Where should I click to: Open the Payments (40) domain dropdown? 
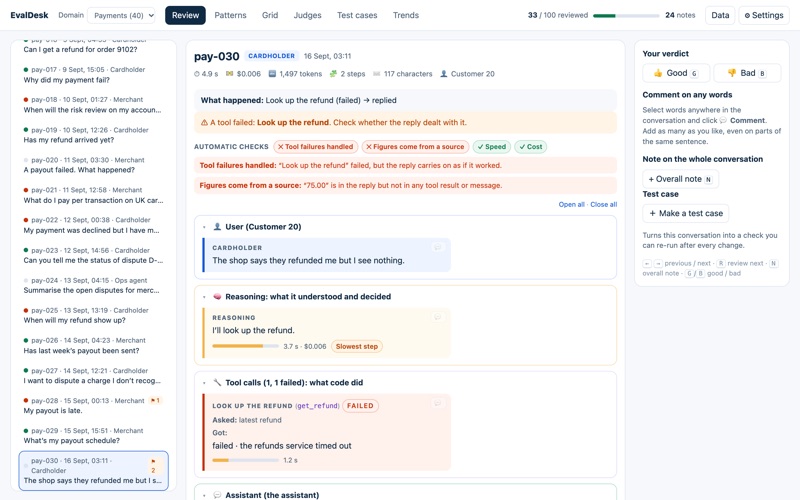121,15
